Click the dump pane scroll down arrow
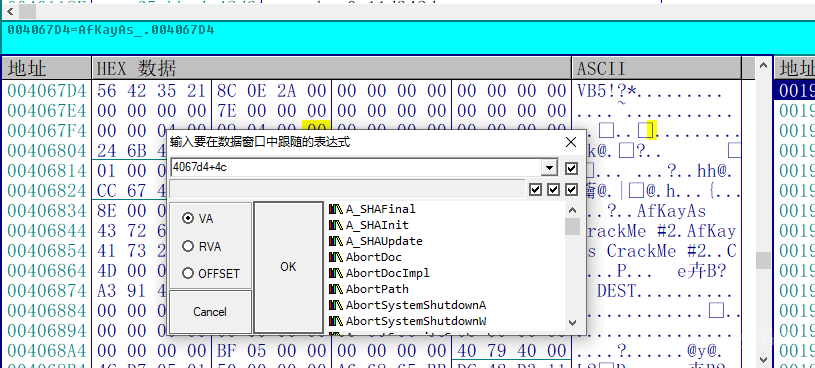The image size is (815, 368). (x=763, y=359)
